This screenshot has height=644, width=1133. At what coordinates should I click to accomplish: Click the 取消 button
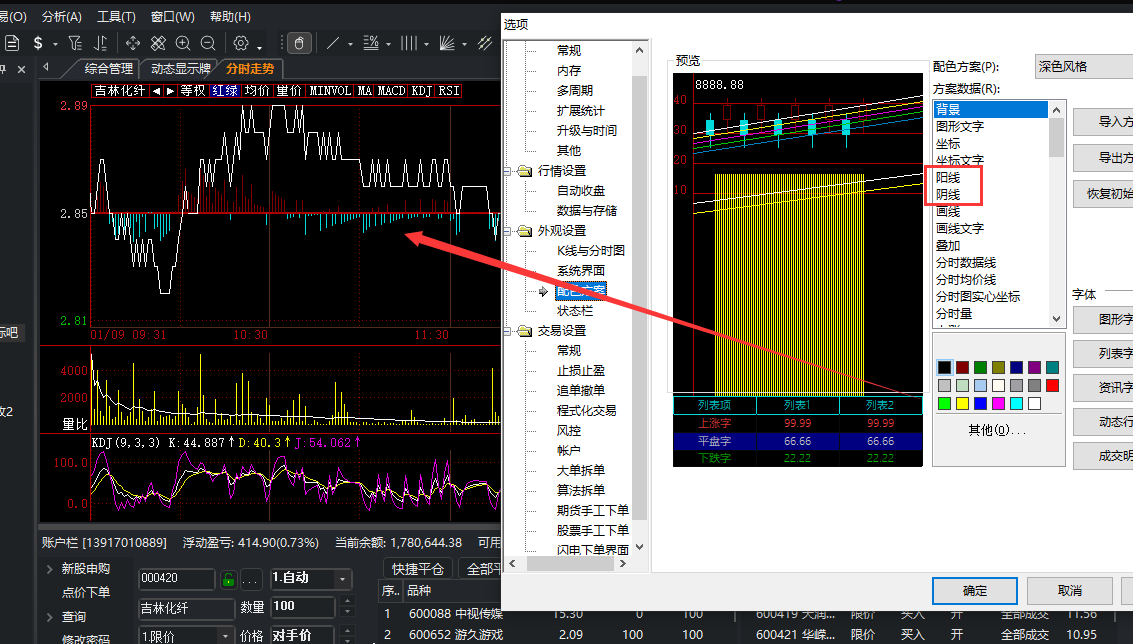1069,591
